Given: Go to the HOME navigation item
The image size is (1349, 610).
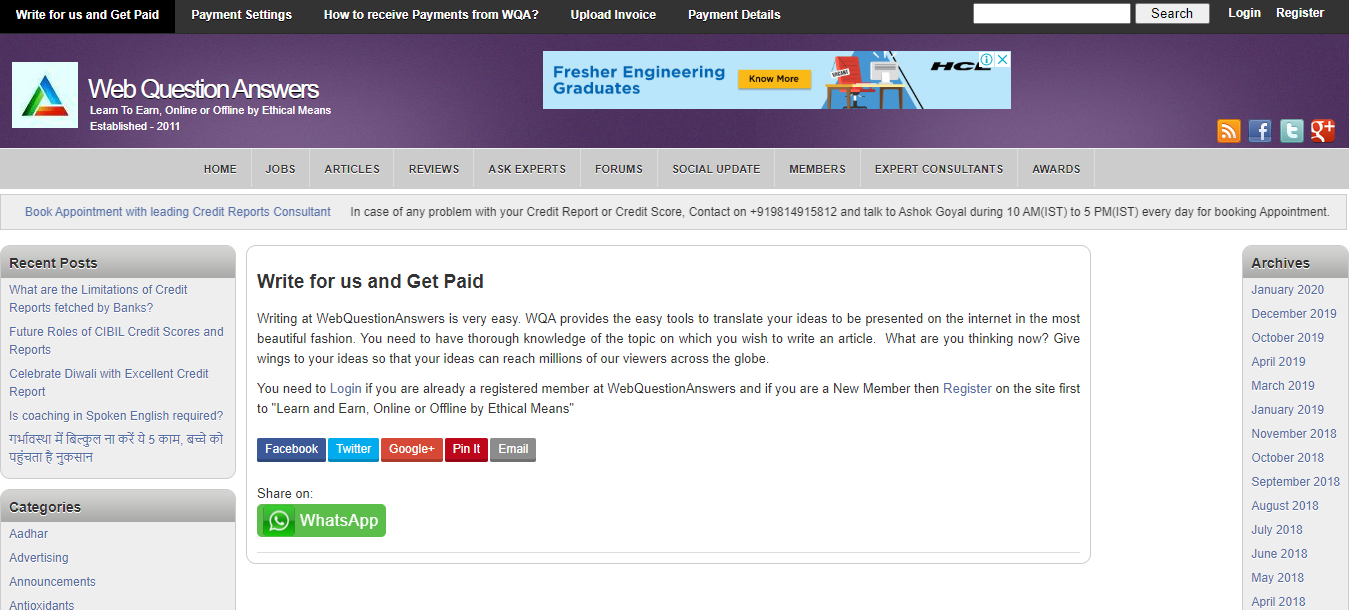Looking at the screenshot, I should coord(220,169).
